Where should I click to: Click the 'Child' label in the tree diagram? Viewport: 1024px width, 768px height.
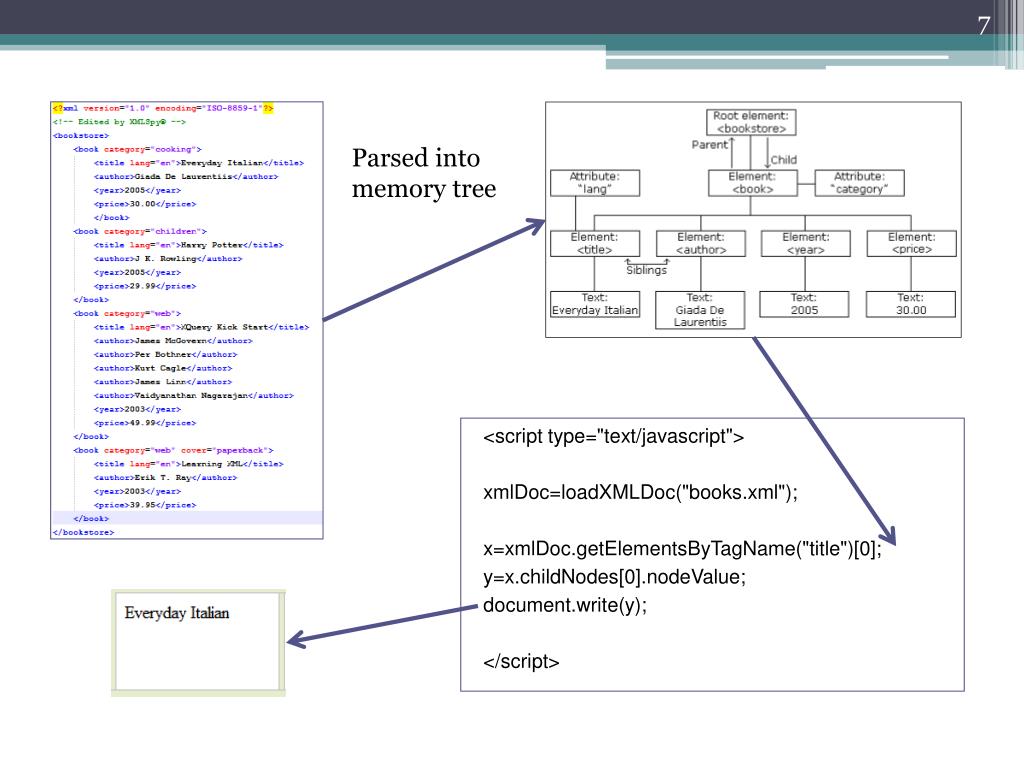coord(784,160)
